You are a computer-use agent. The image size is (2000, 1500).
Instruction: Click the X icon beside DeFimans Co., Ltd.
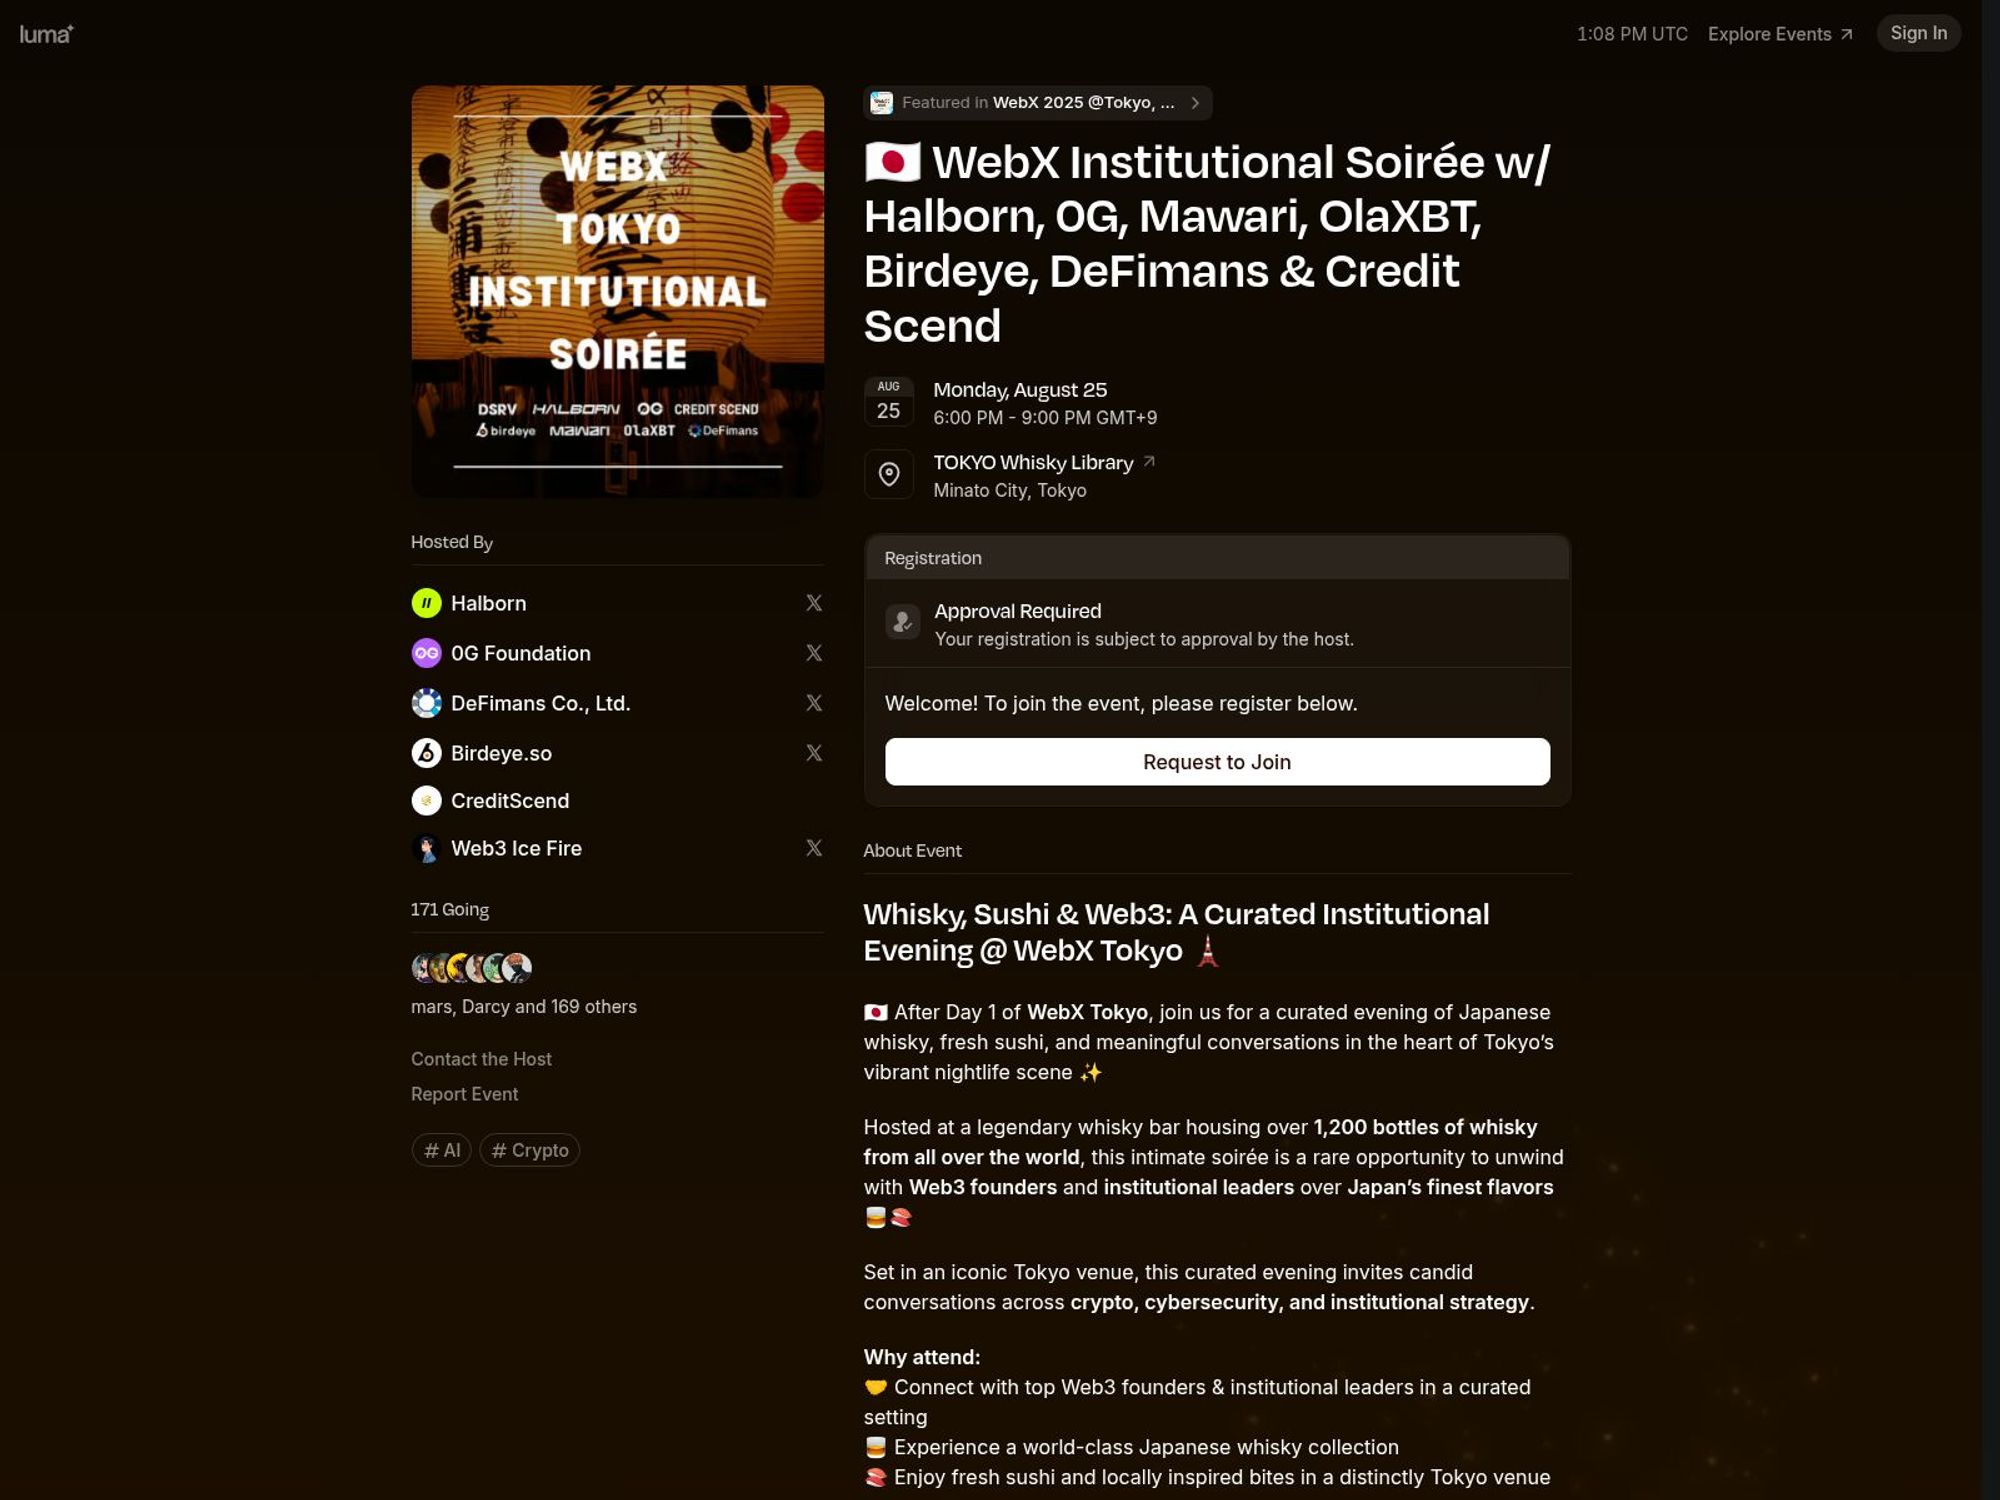814,703
